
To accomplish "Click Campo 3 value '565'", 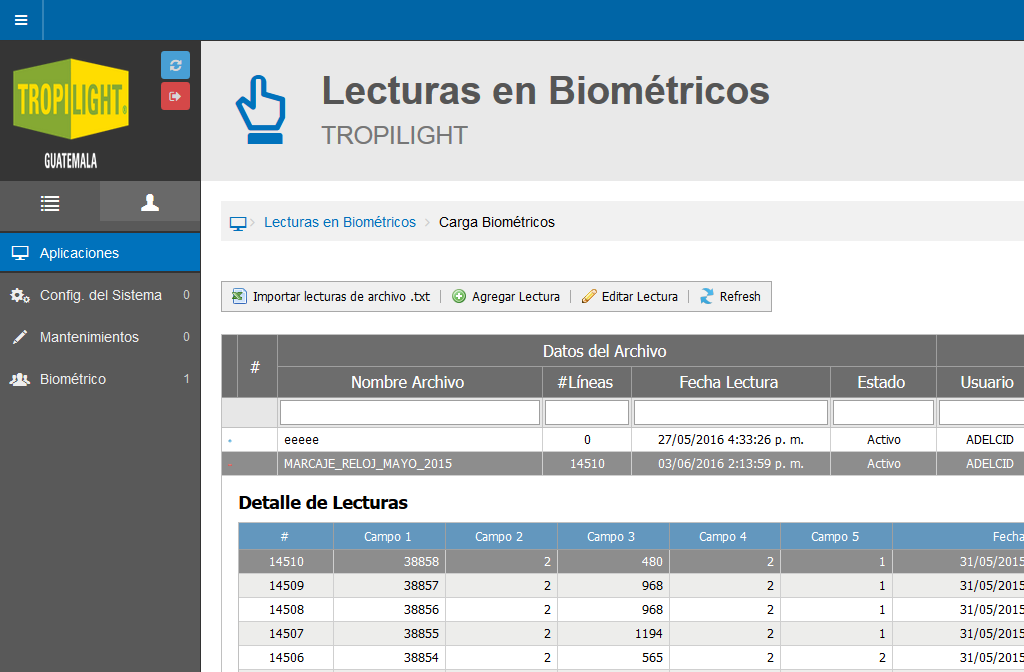I will coord(652,658).
